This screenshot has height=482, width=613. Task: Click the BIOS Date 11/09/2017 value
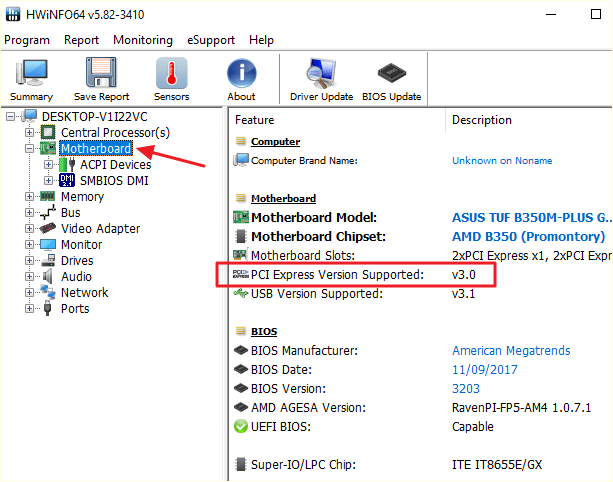point(485,369)
